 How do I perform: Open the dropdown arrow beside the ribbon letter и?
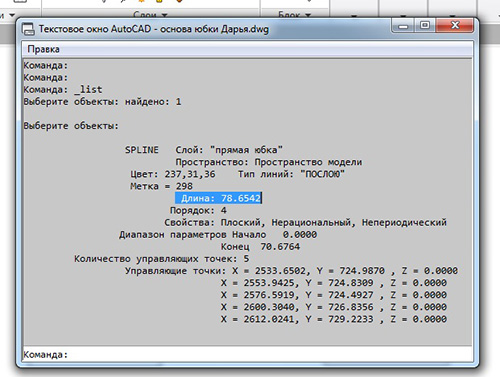point(12,15)
